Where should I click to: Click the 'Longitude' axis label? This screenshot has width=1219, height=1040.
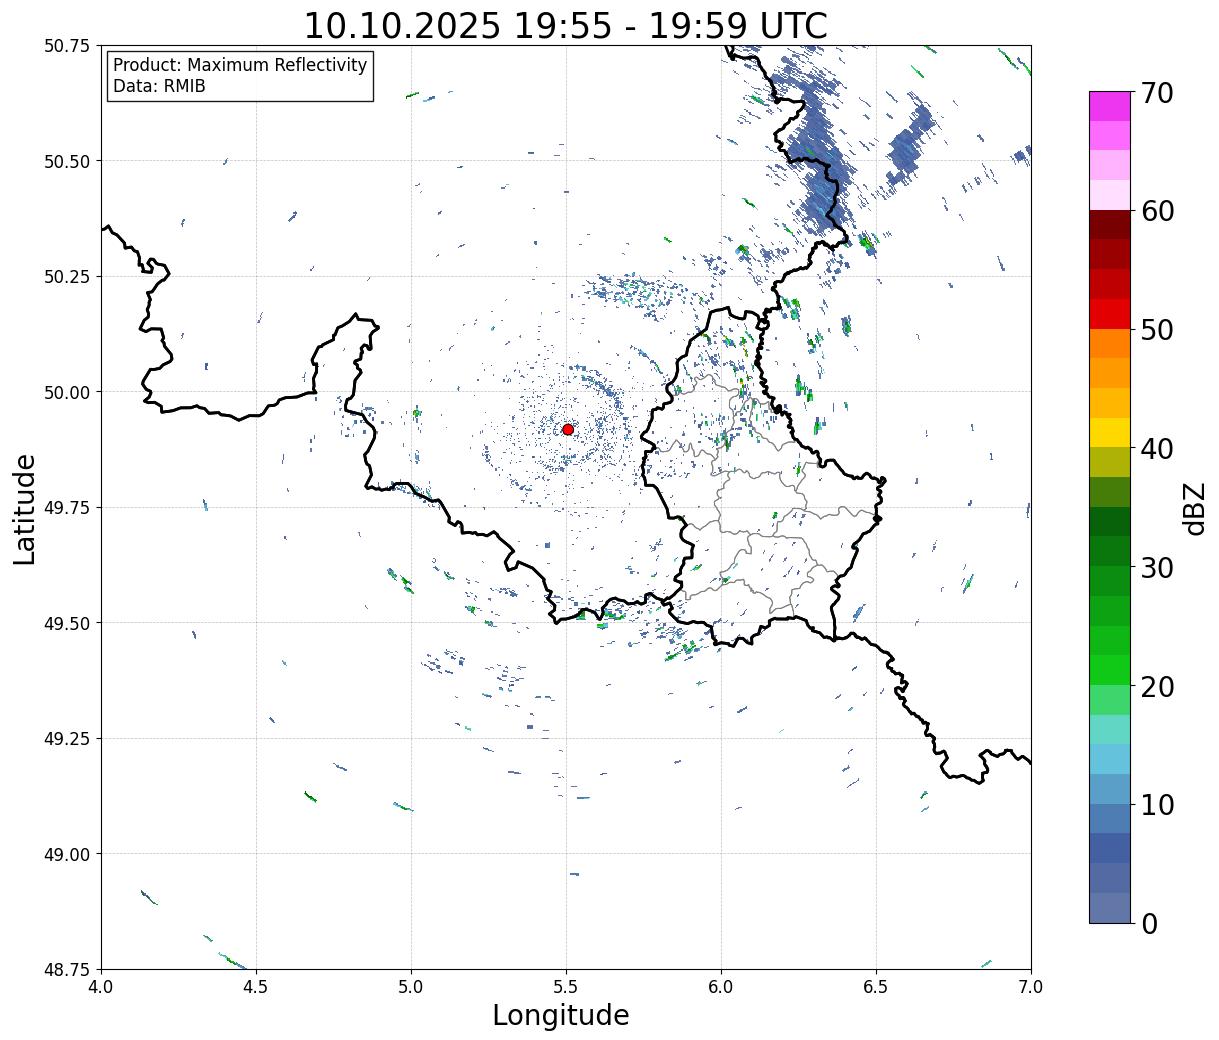pos(561,1015)
